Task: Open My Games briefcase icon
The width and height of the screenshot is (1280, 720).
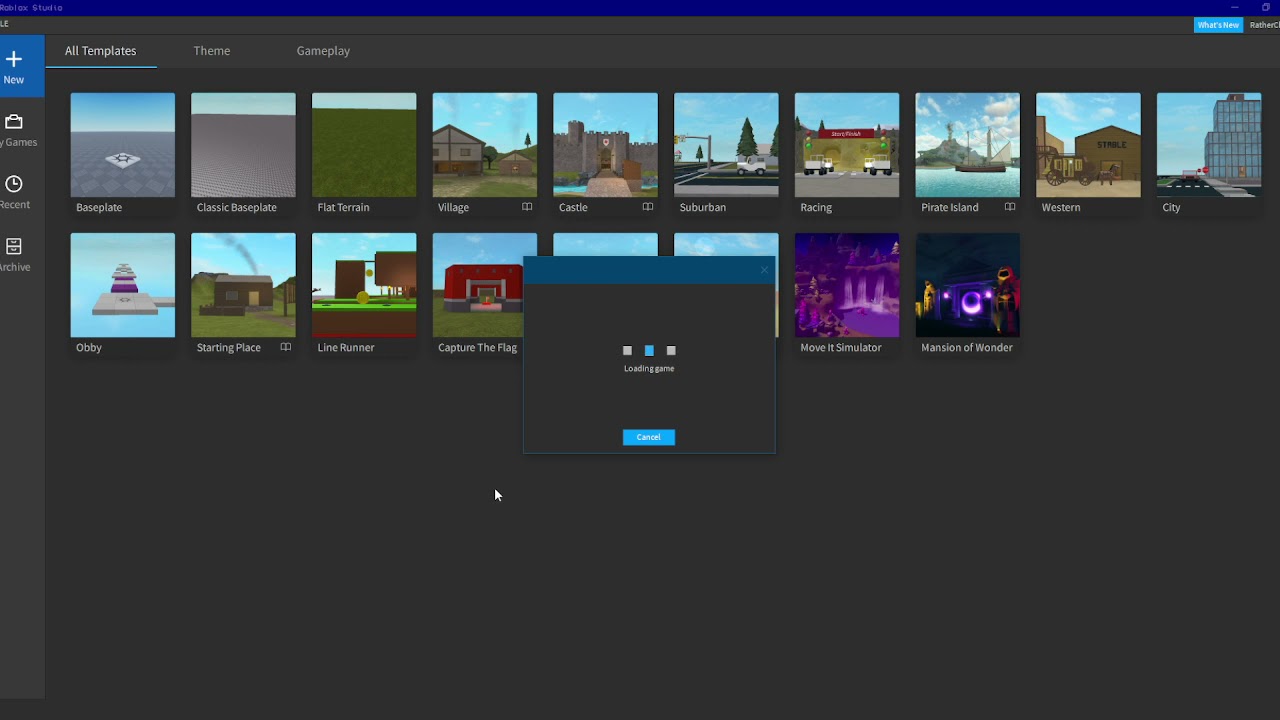Action: click(14, 122)
